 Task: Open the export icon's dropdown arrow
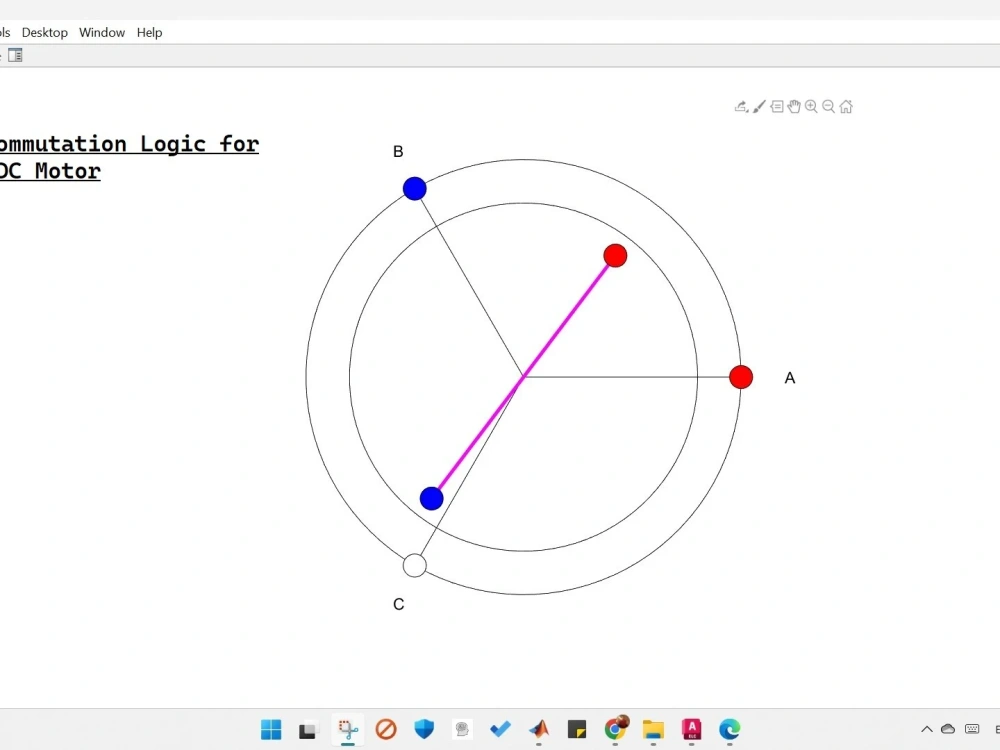pyautogui.click(x=747, y=112)
